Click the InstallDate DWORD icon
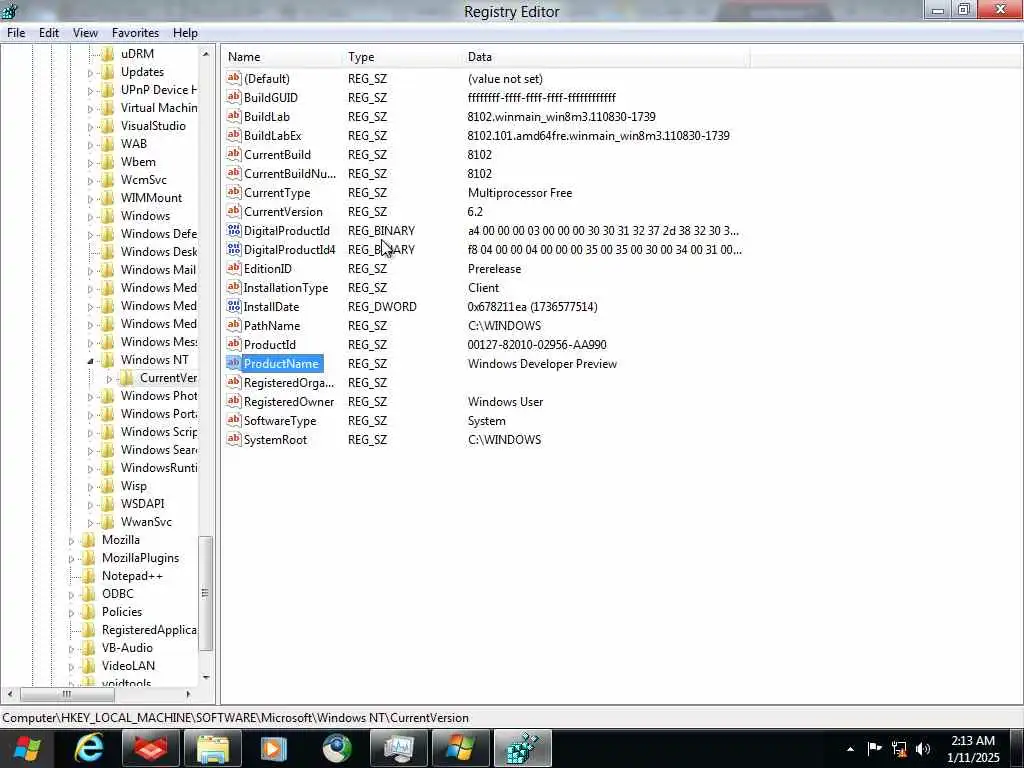Screen dimensions: 1024x768 coord(234,306)
